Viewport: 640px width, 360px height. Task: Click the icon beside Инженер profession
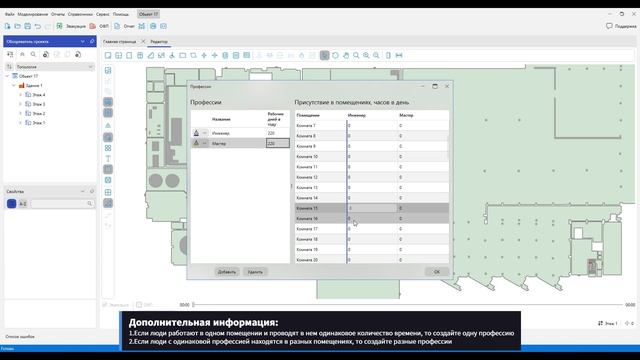click(x=196, y=133)
